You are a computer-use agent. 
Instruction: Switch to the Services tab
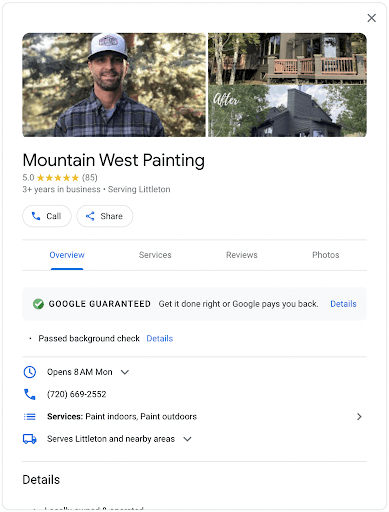click(155, 255)
